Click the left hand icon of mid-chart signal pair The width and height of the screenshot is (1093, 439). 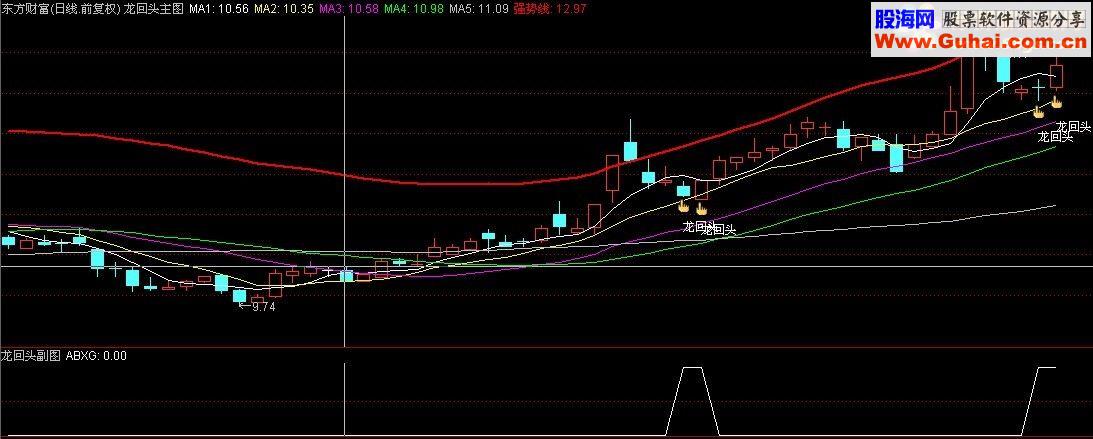[684, 206]
